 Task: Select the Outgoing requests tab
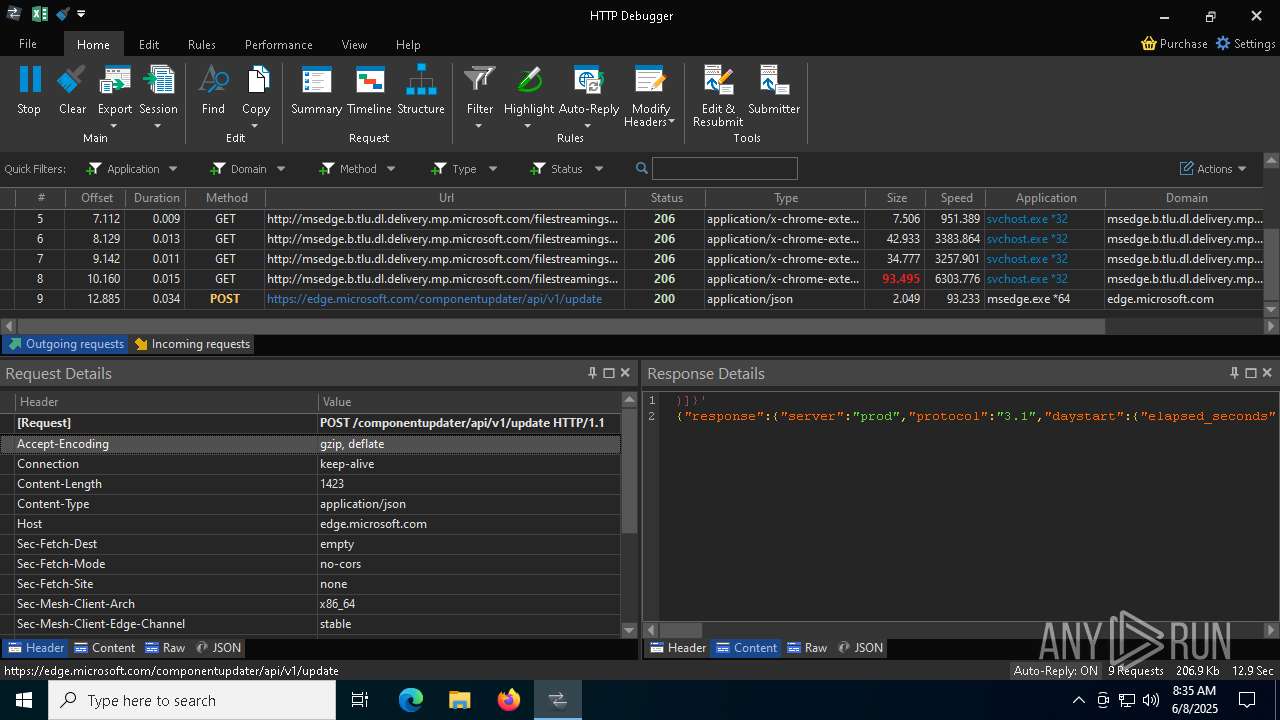point(66,344)
